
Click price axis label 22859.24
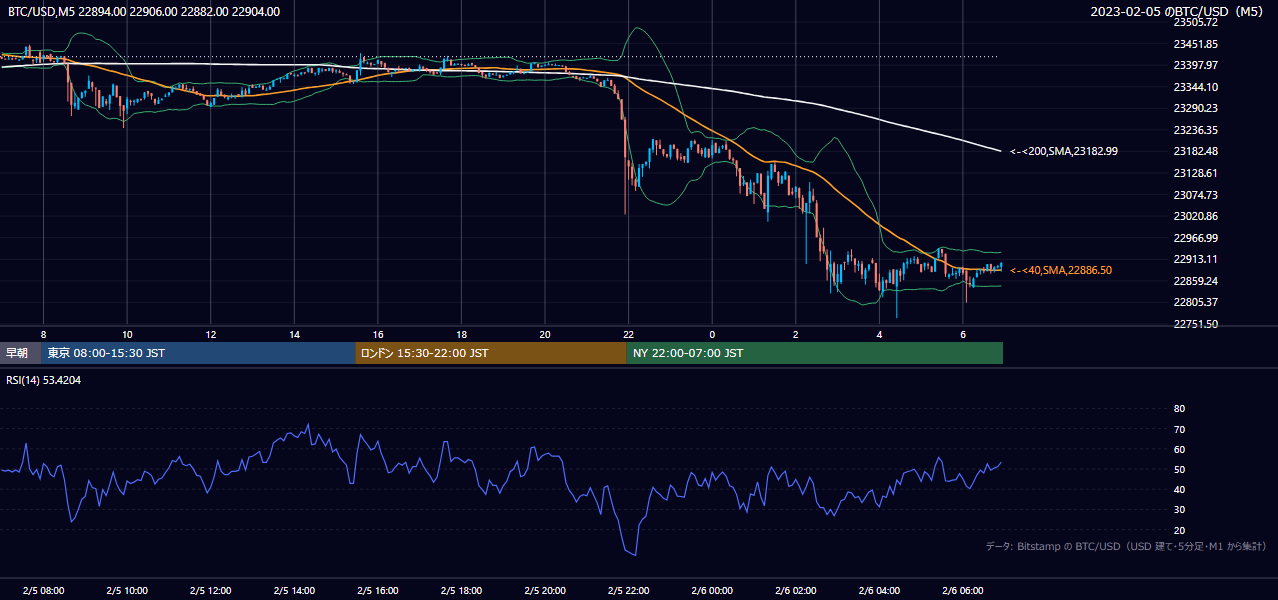coord(1195,281)
